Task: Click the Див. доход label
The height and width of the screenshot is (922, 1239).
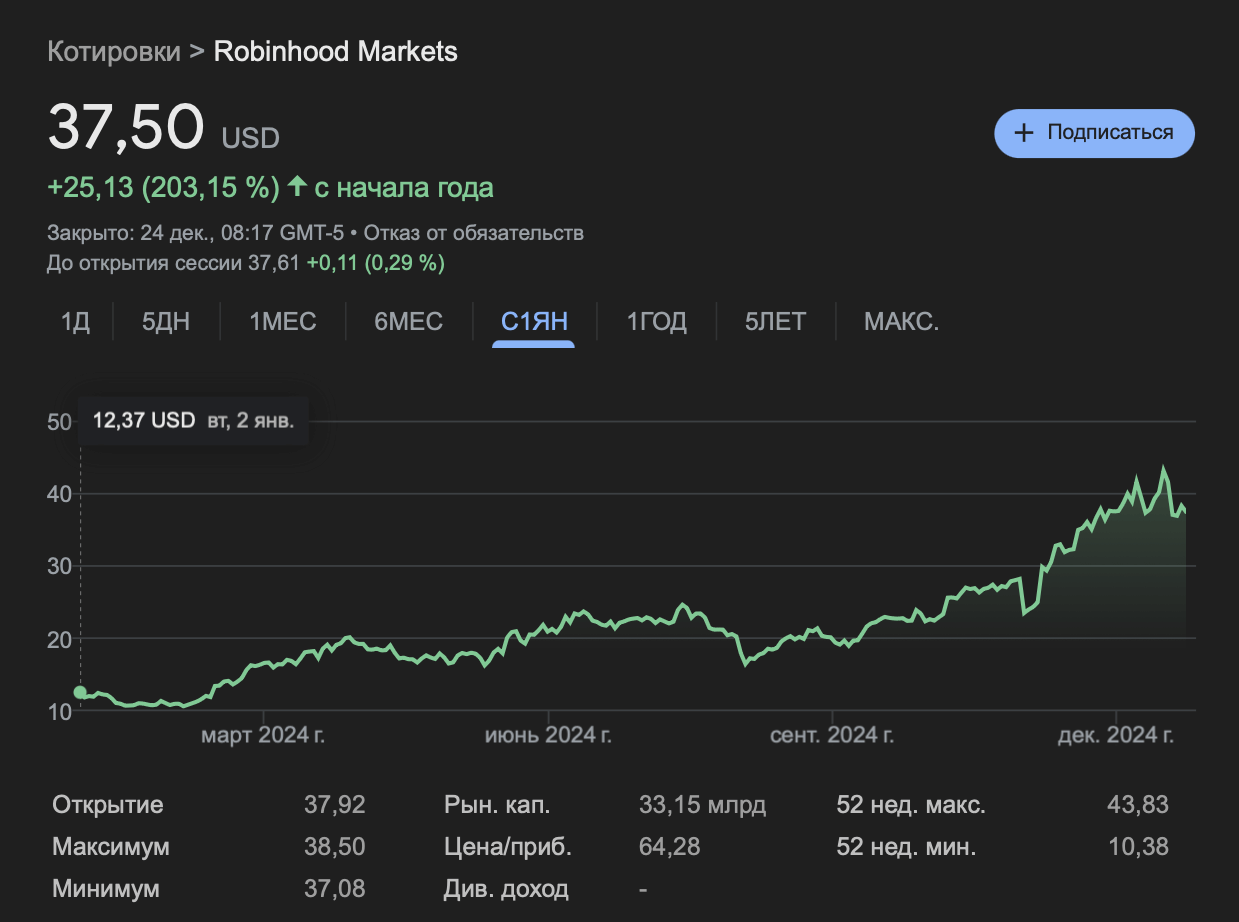Action: click(x=506, y=888)
